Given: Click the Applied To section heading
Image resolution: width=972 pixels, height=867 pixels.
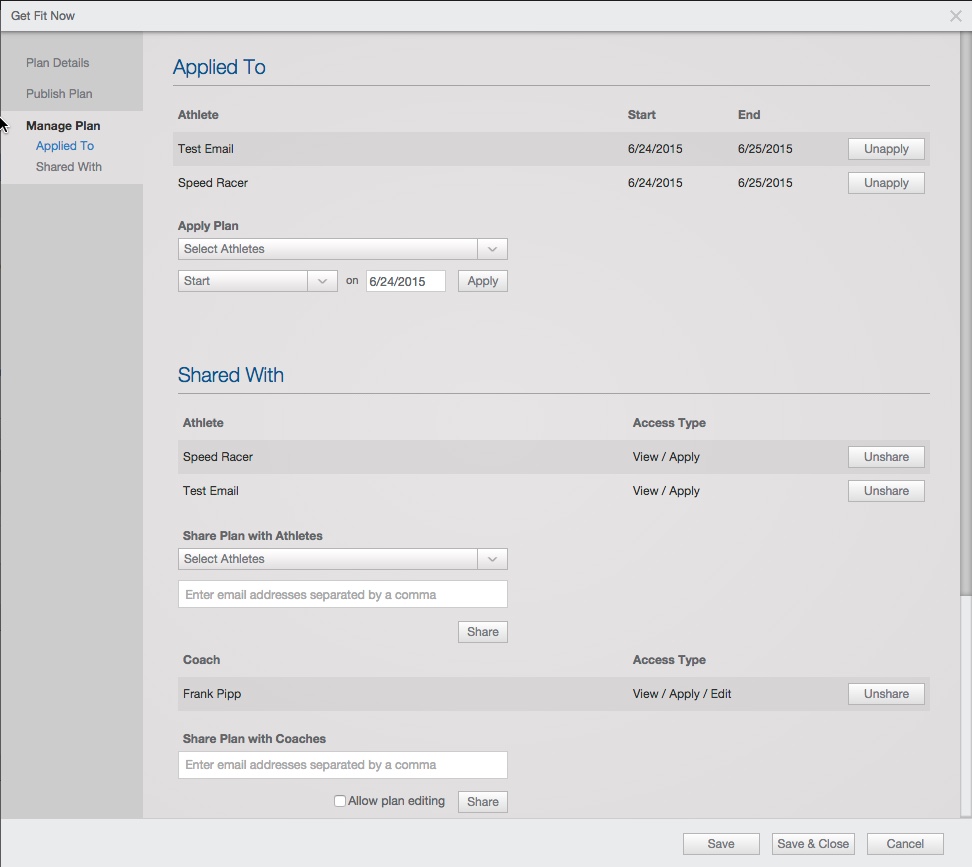Looking at the screenshot, I should [219, 67].
